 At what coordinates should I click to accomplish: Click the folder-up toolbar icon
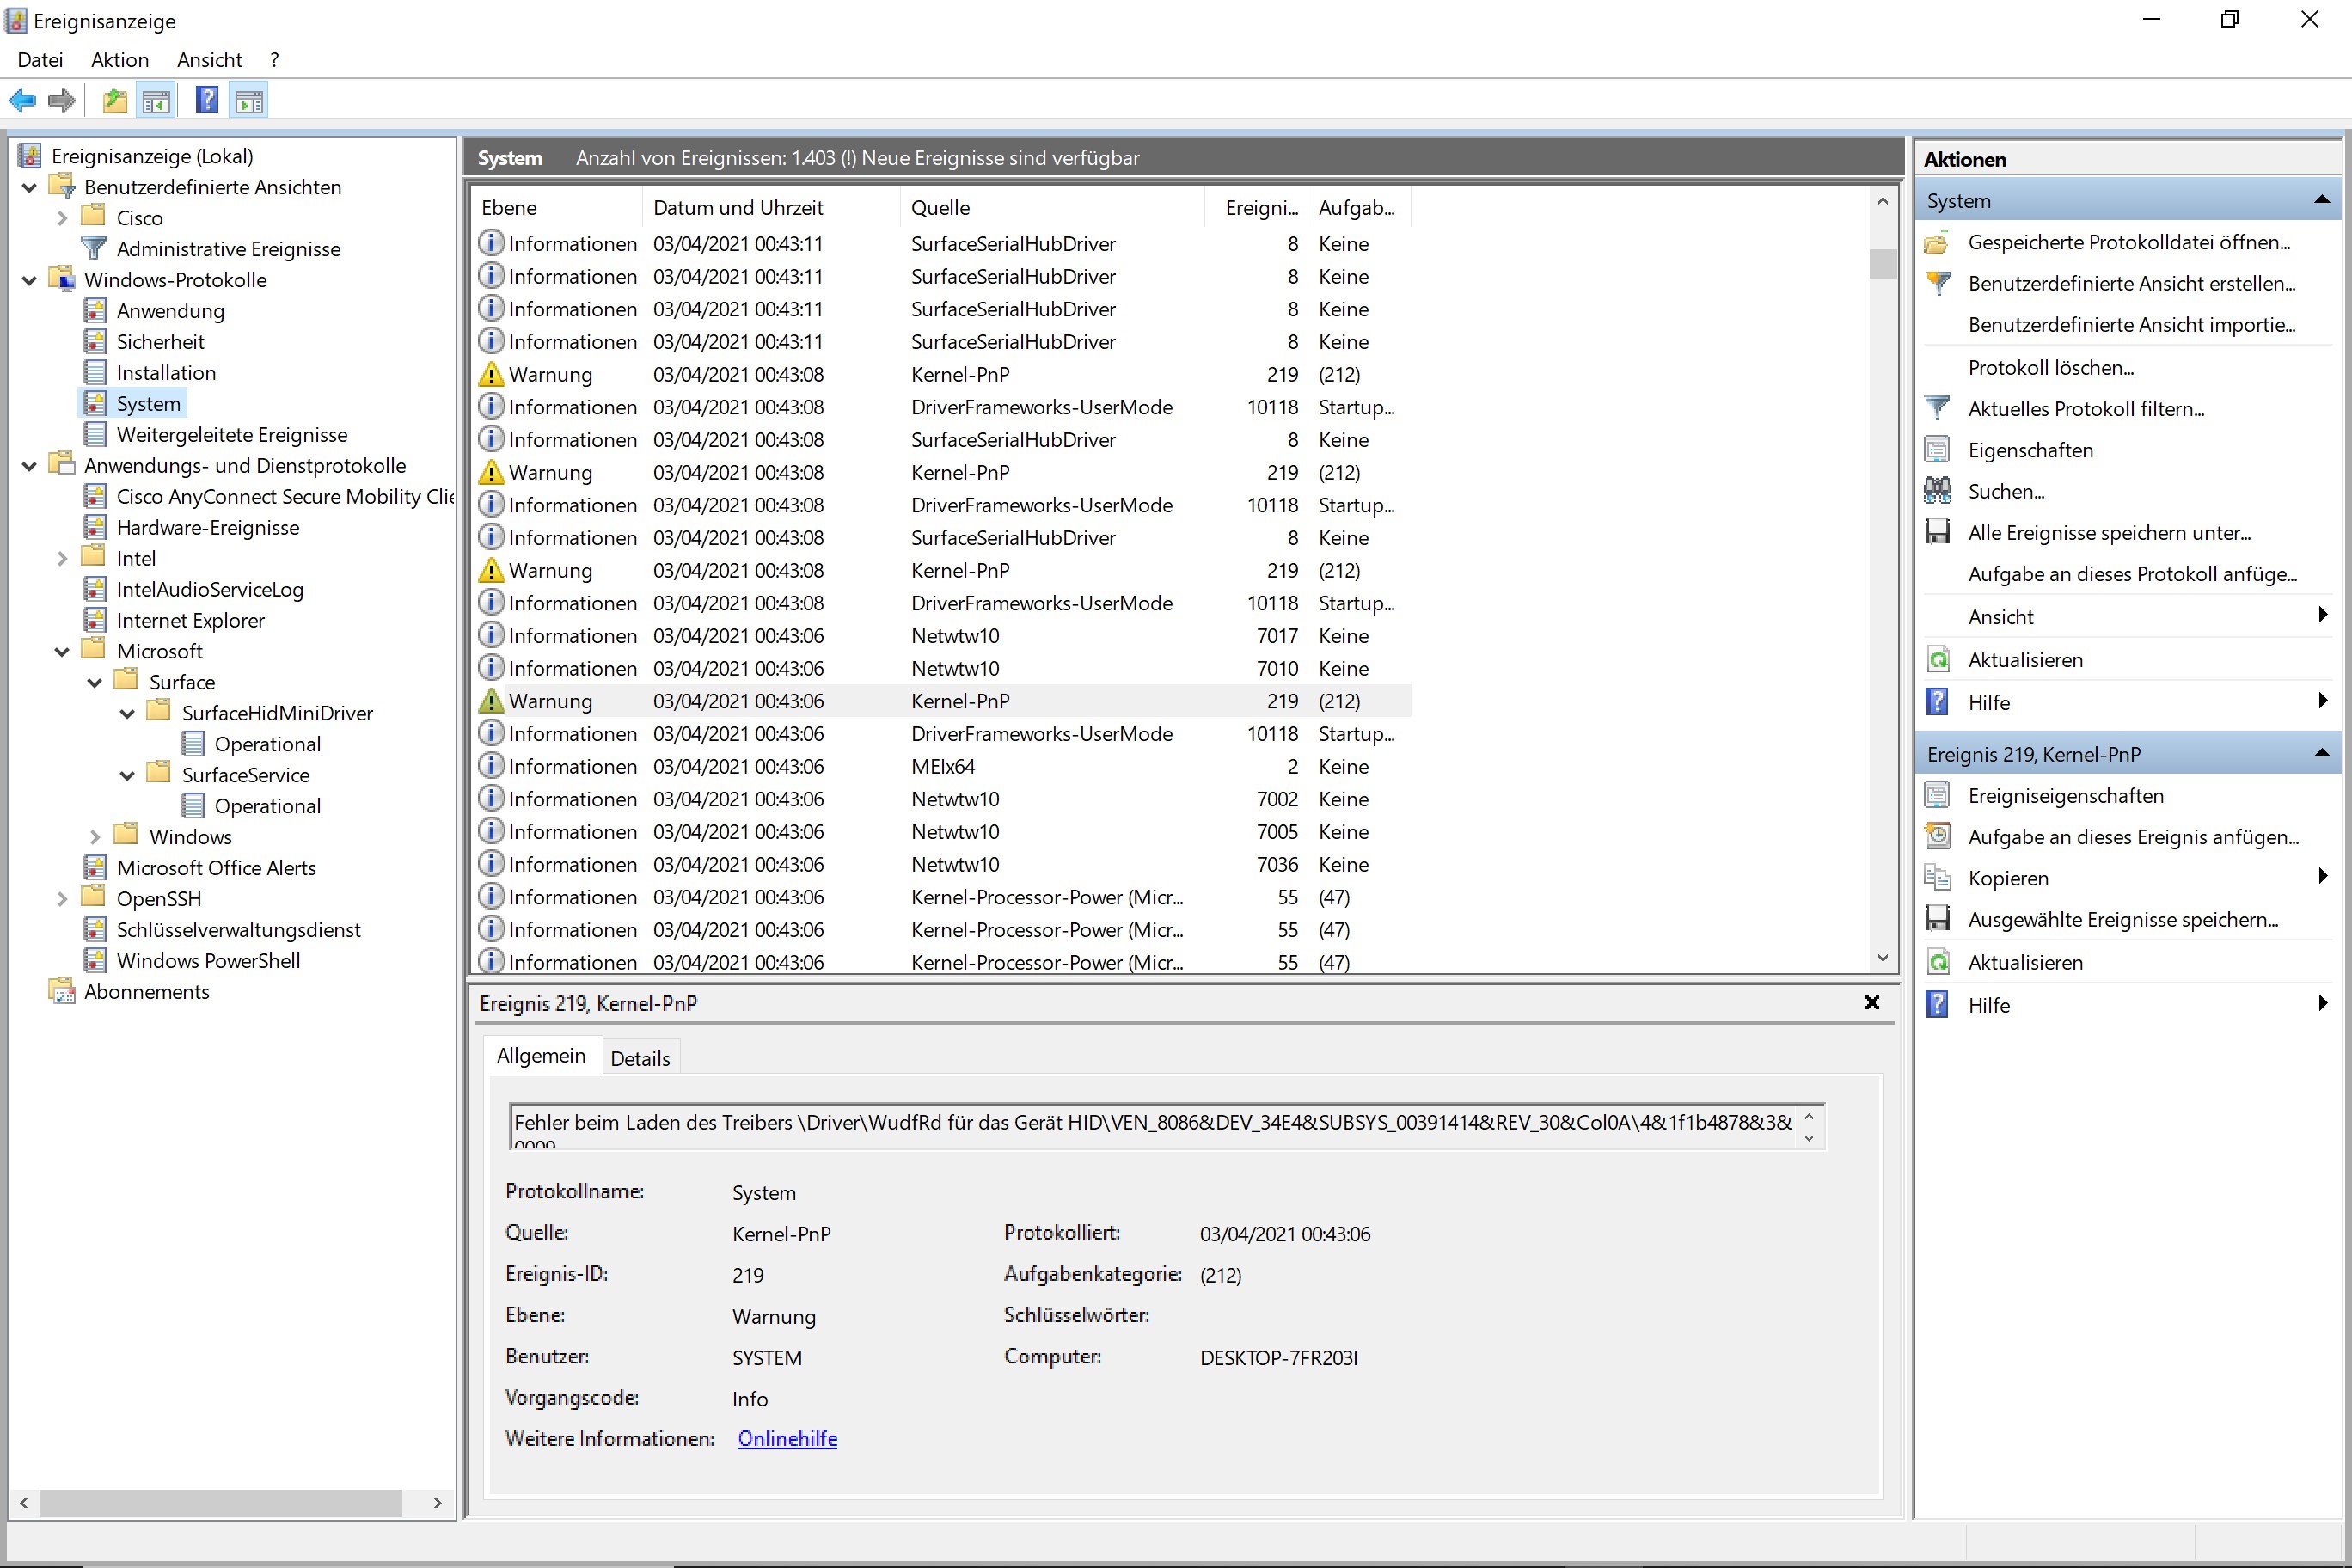tap(115, 100)
